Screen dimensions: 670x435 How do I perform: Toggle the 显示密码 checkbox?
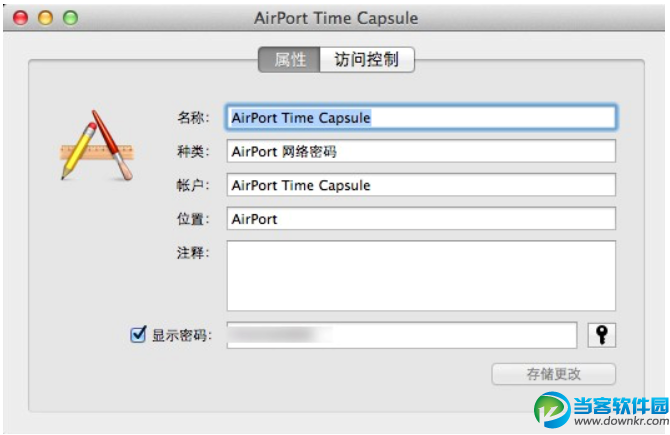pos(139,335)
